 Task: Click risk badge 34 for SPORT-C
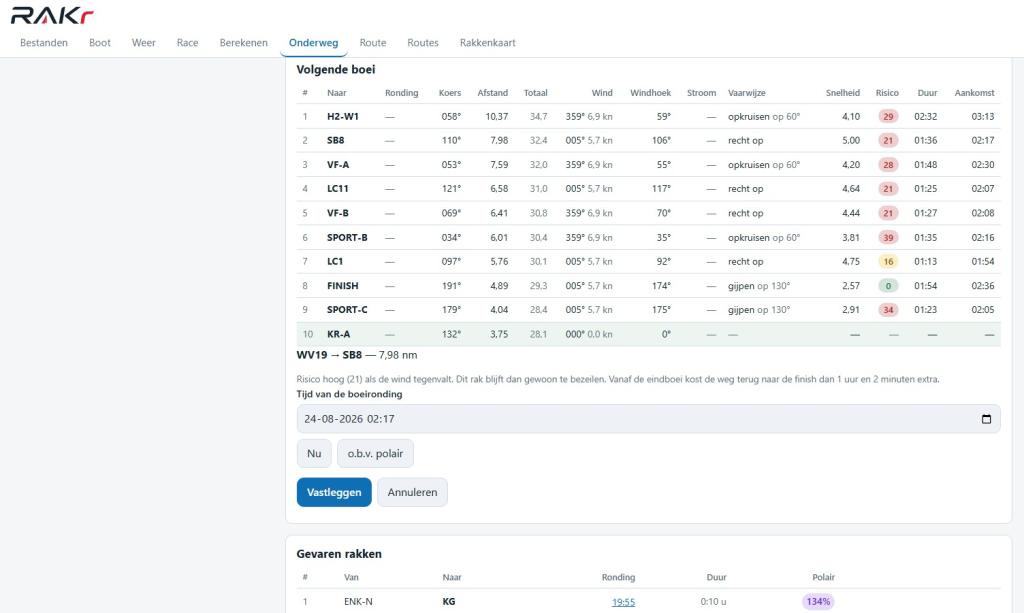point(888,310)
